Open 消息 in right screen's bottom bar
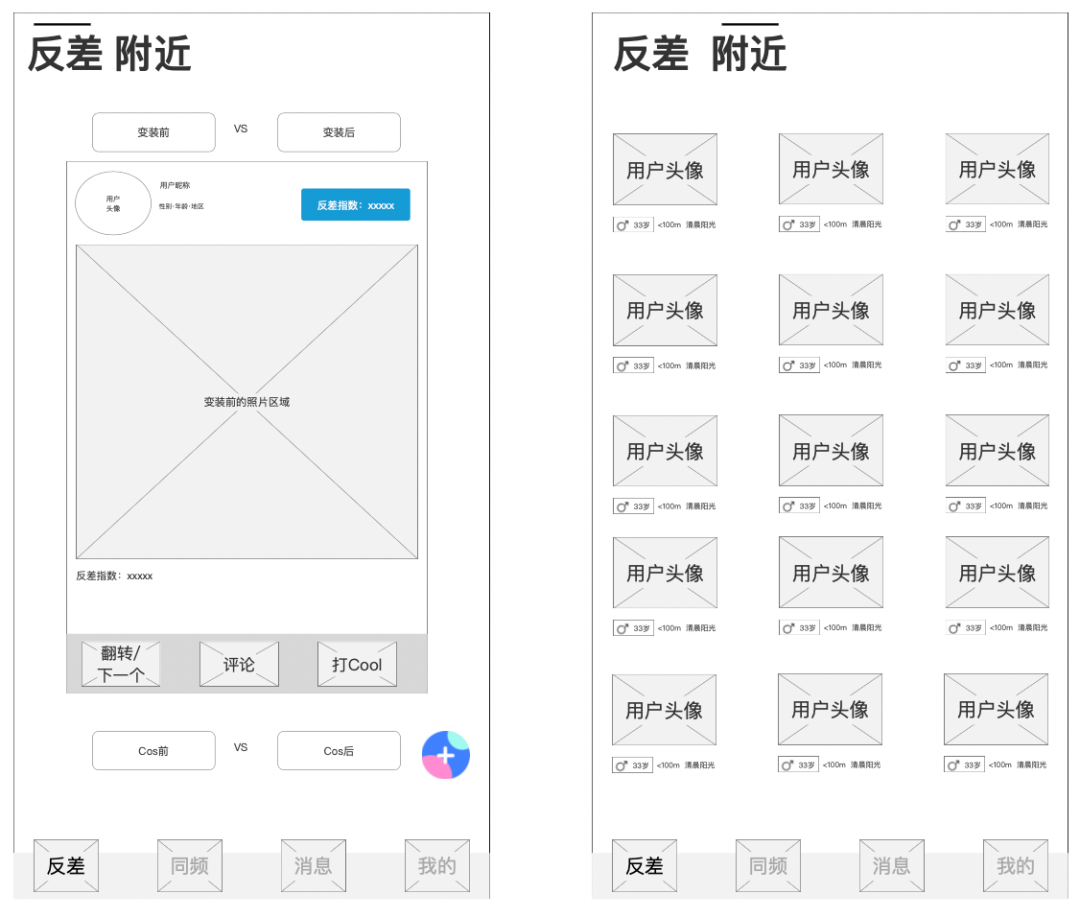The height and width of the screenshot is (917, 1080). click(891, 865)
